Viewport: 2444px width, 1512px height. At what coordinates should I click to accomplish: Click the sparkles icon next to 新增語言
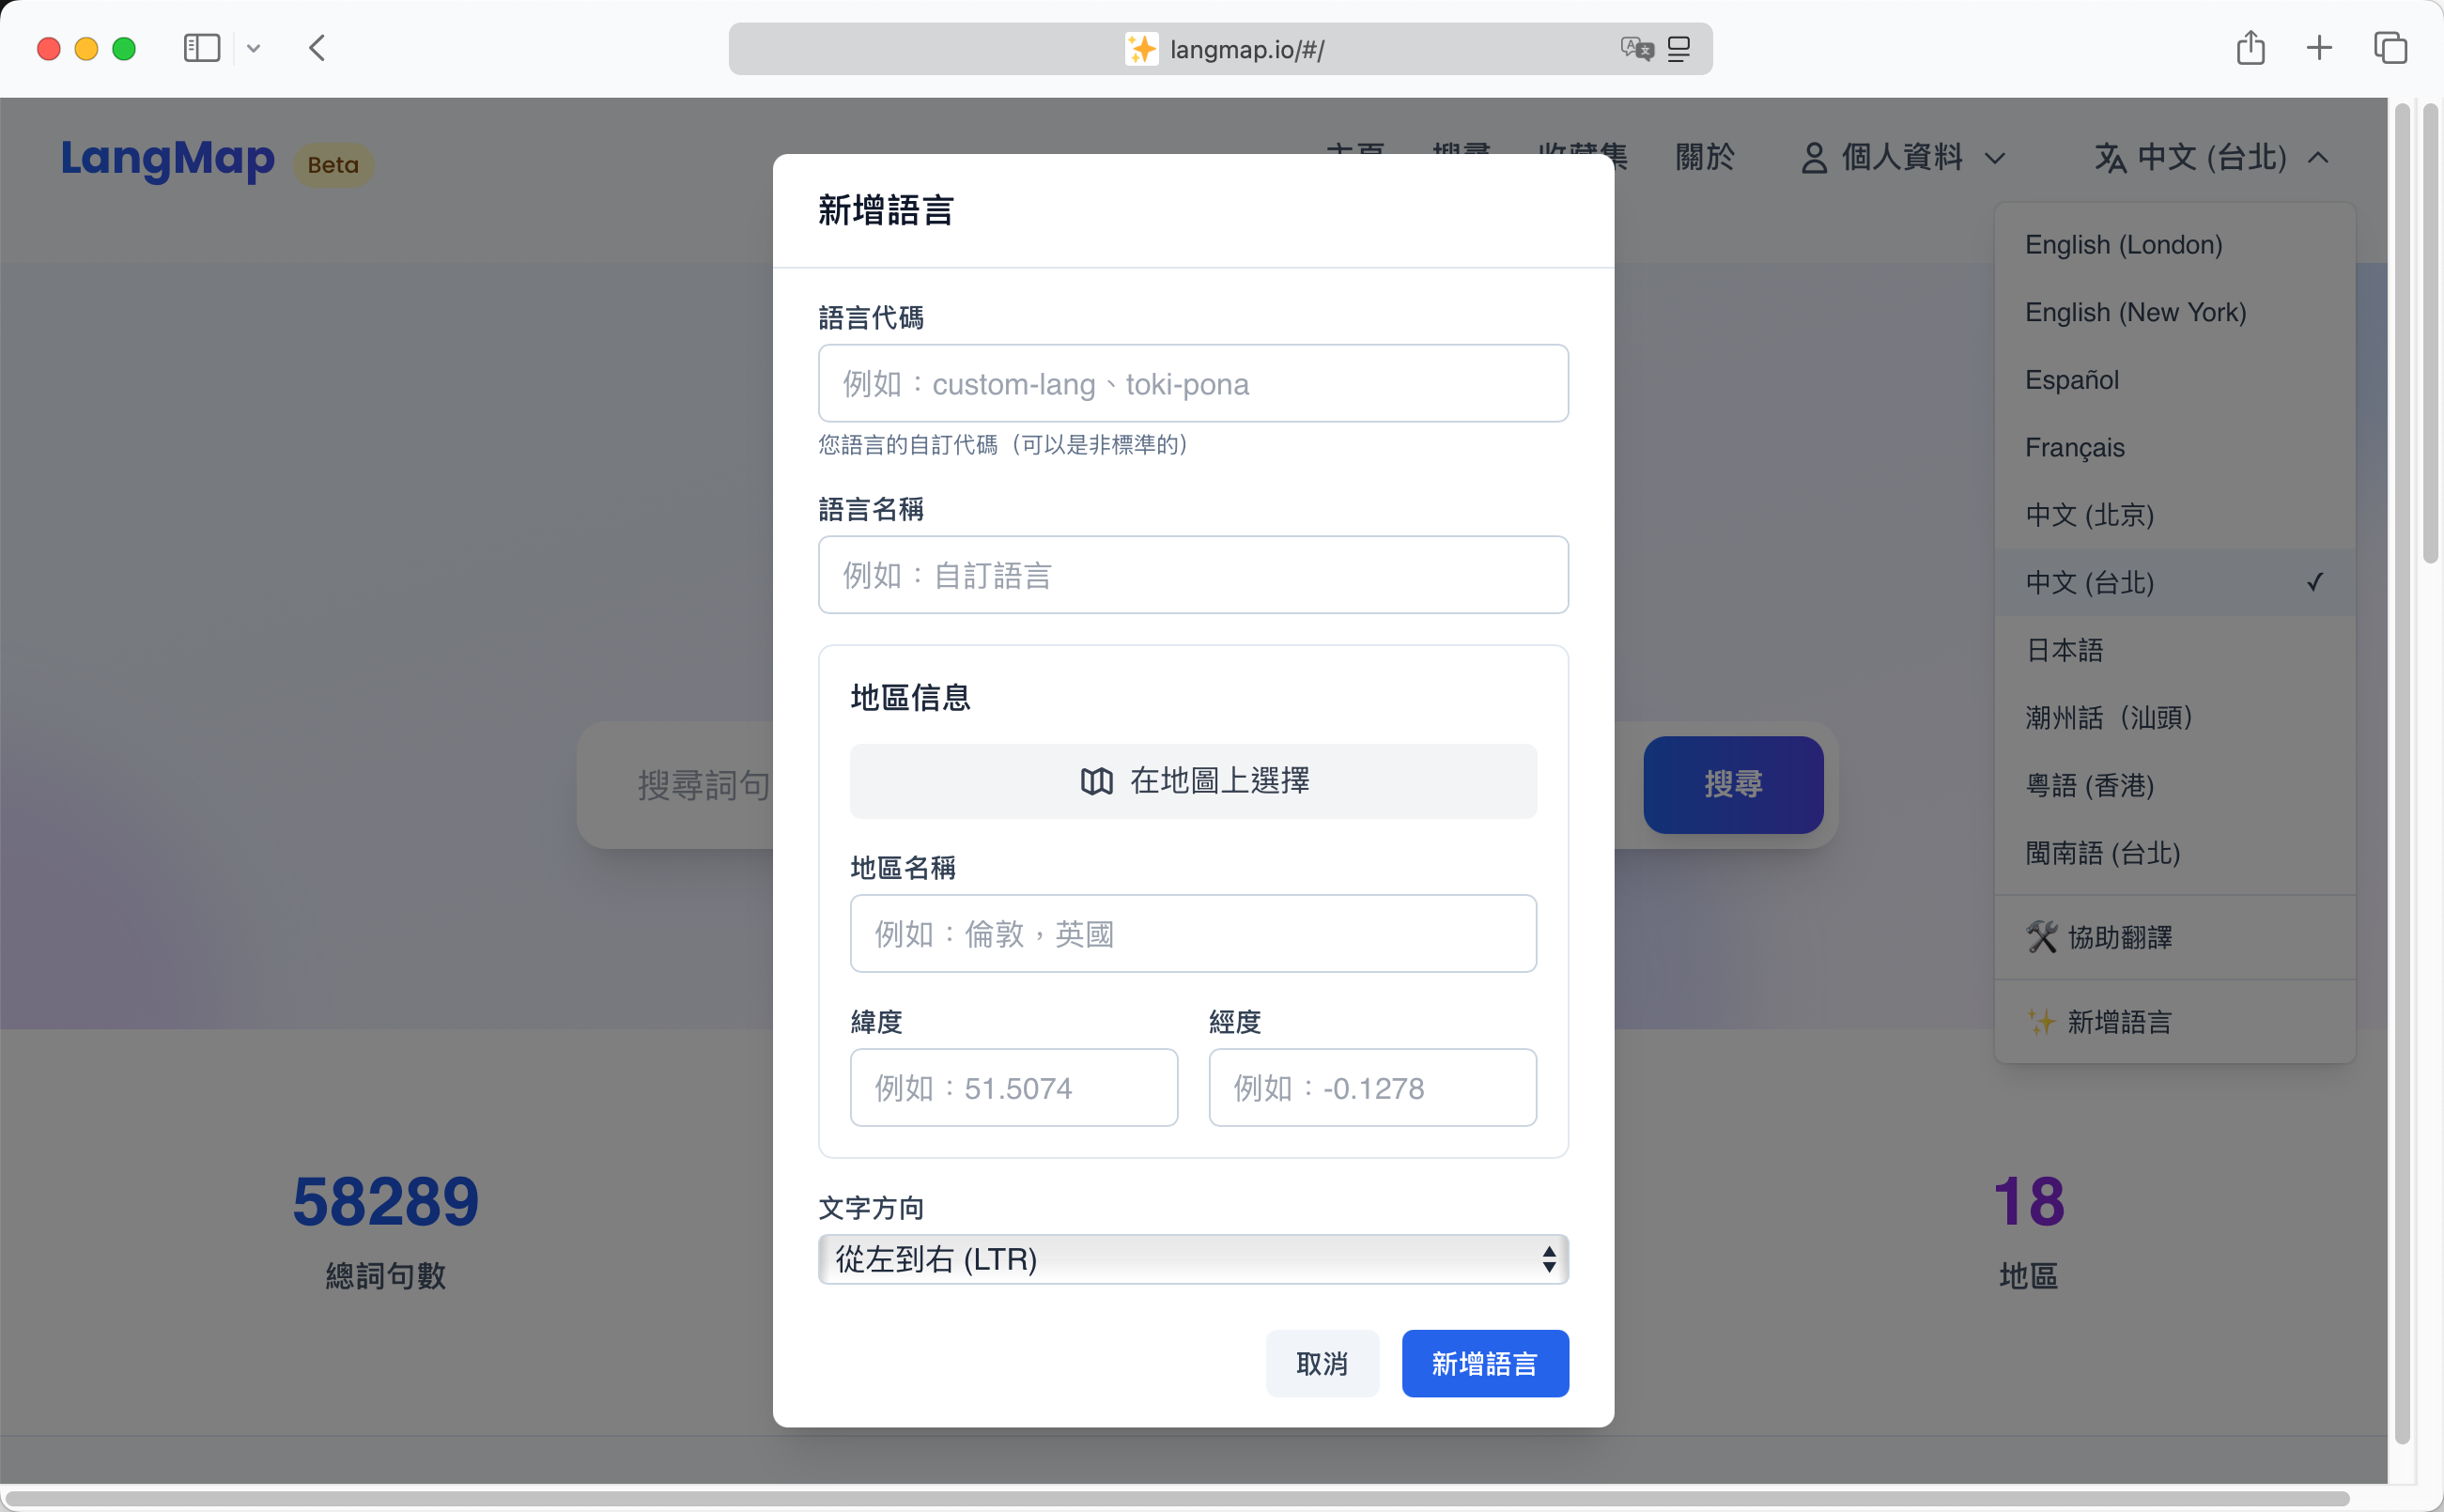pos(2041,1022)
